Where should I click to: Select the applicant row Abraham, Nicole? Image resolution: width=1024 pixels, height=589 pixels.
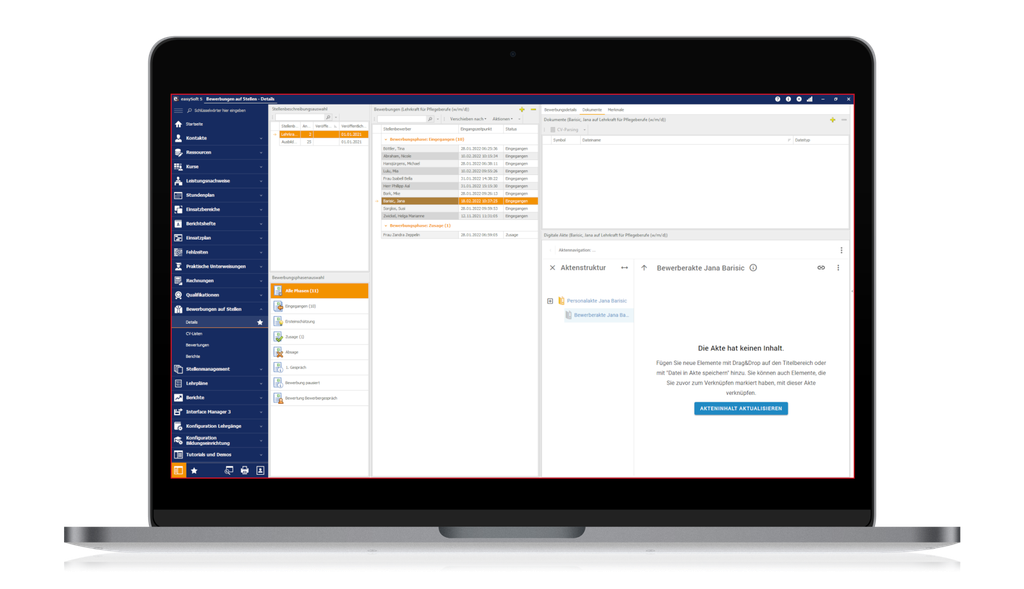460,157
